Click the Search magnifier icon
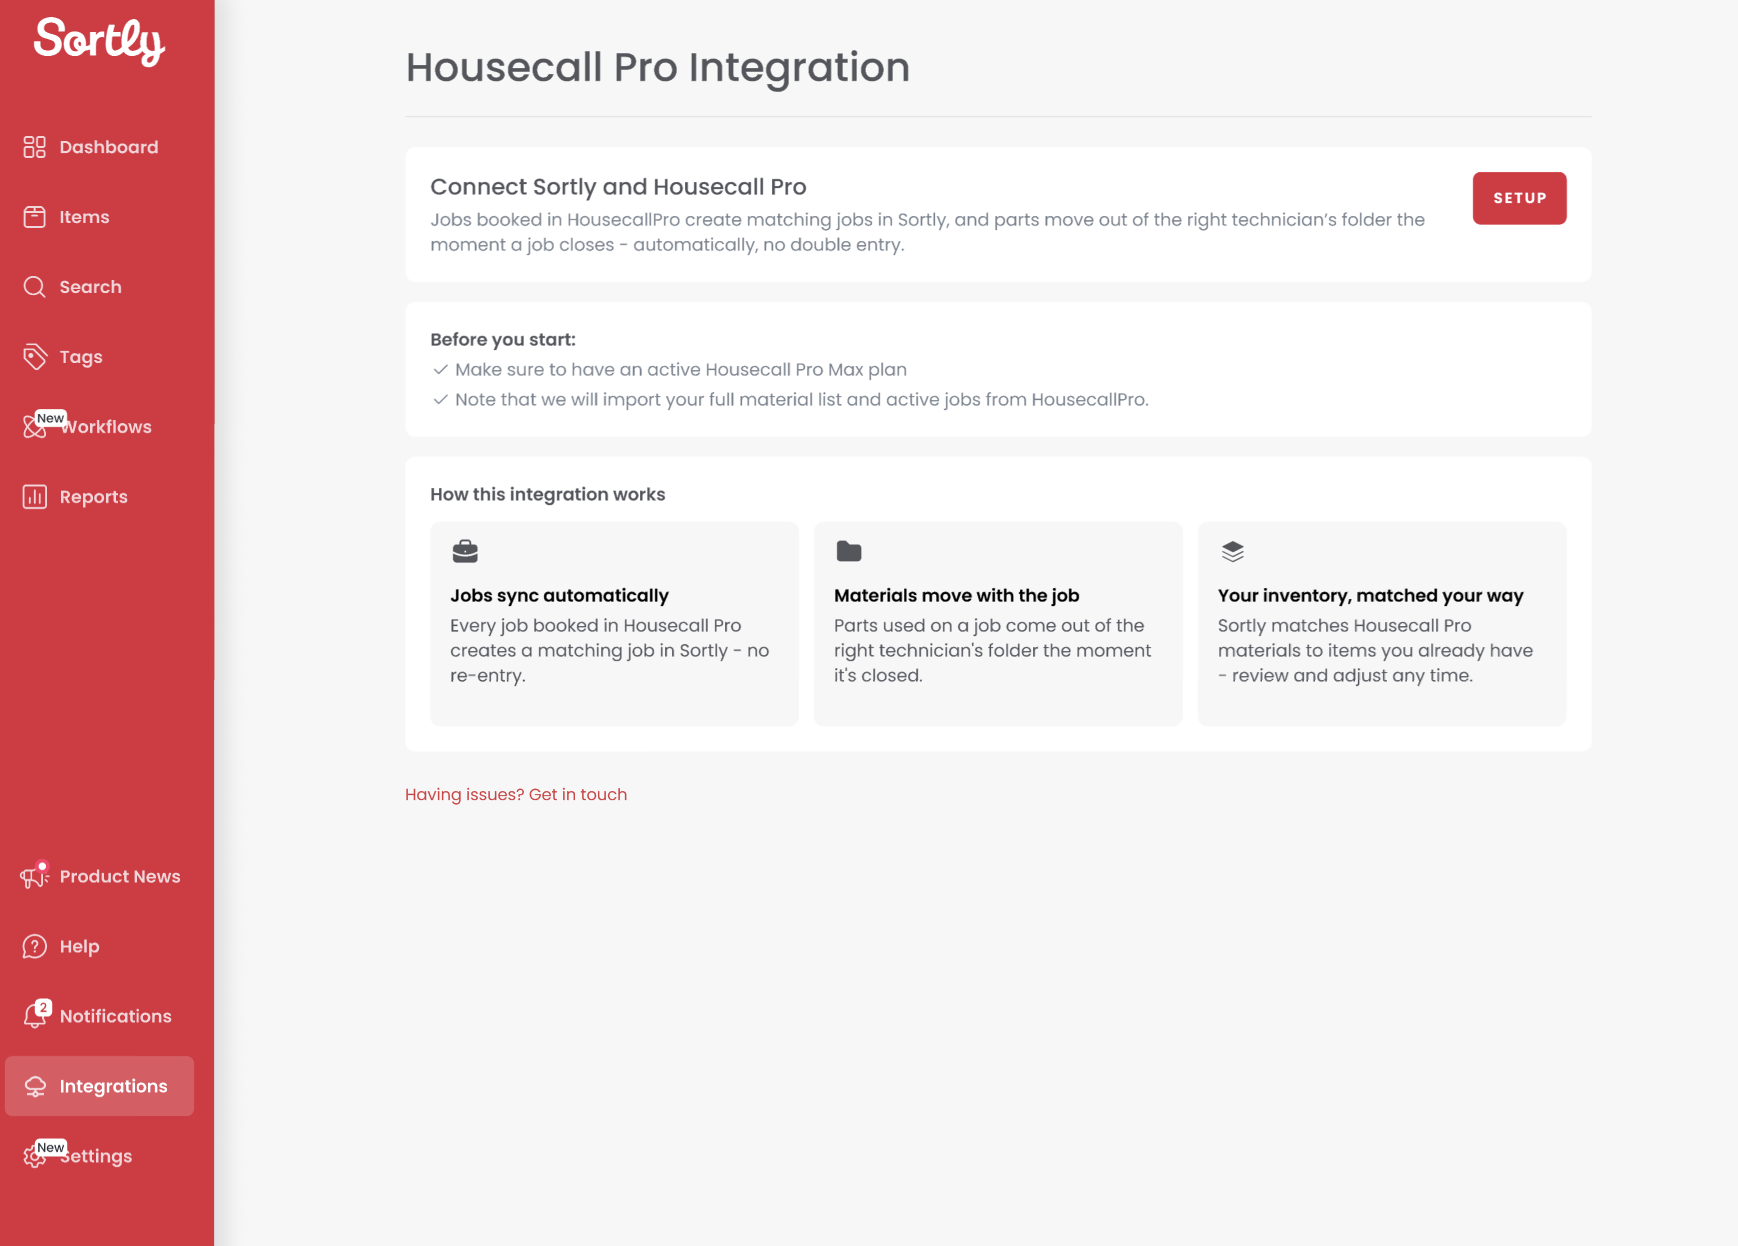Screen dimensions: 1738x1246 click(35, 287)
